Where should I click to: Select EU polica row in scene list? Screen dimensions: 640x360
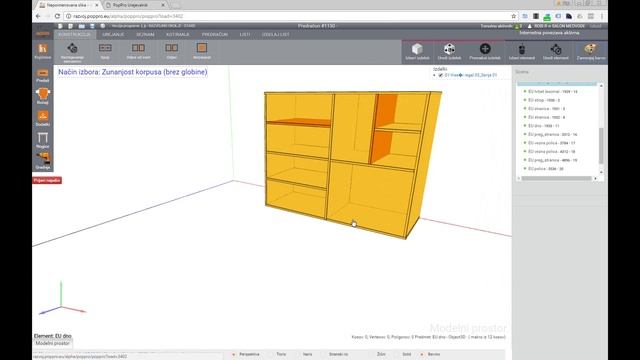pos(545,169)
